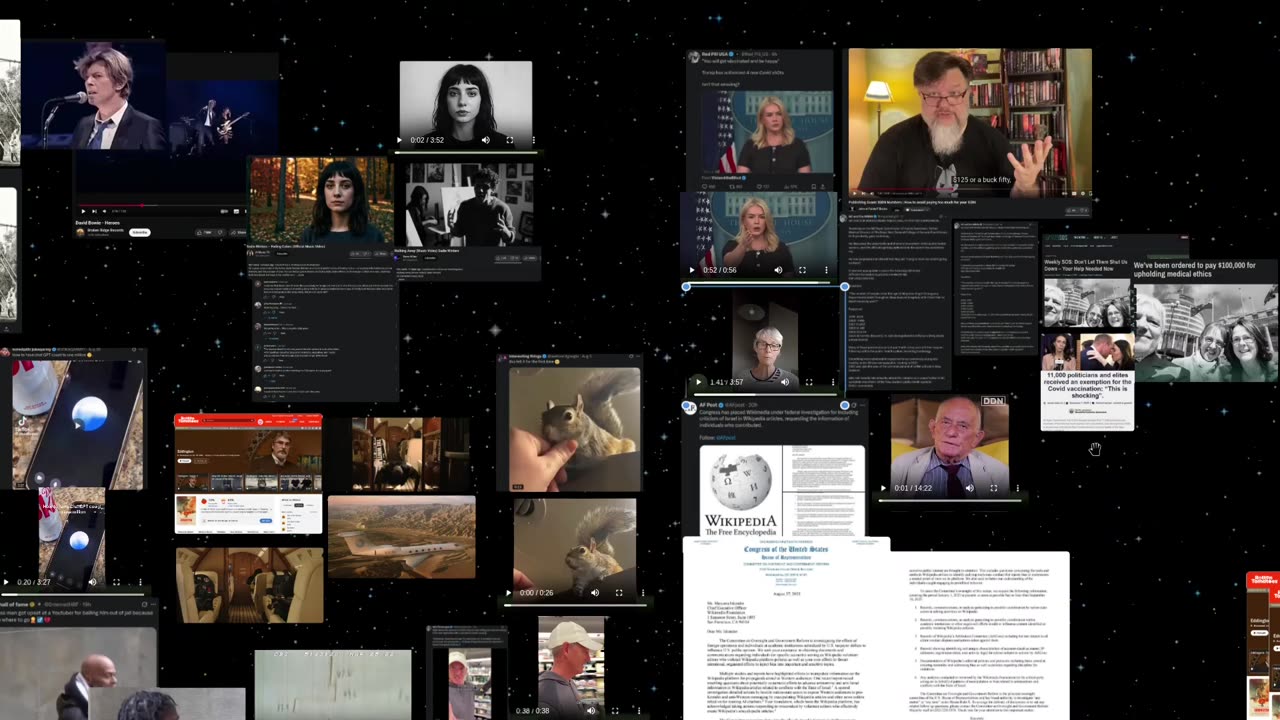The image size is (1280, 720).
Task: Enter fullscreen on the 1:41 / 3:57 video
Action: [809, 382]
